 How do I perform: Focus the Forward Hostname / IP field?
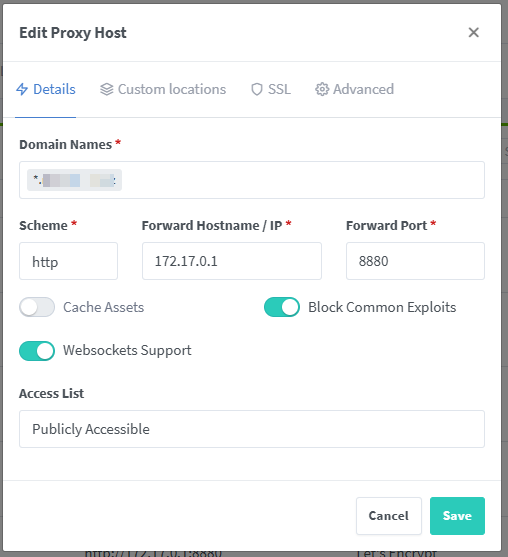click(x=232, y=261)
